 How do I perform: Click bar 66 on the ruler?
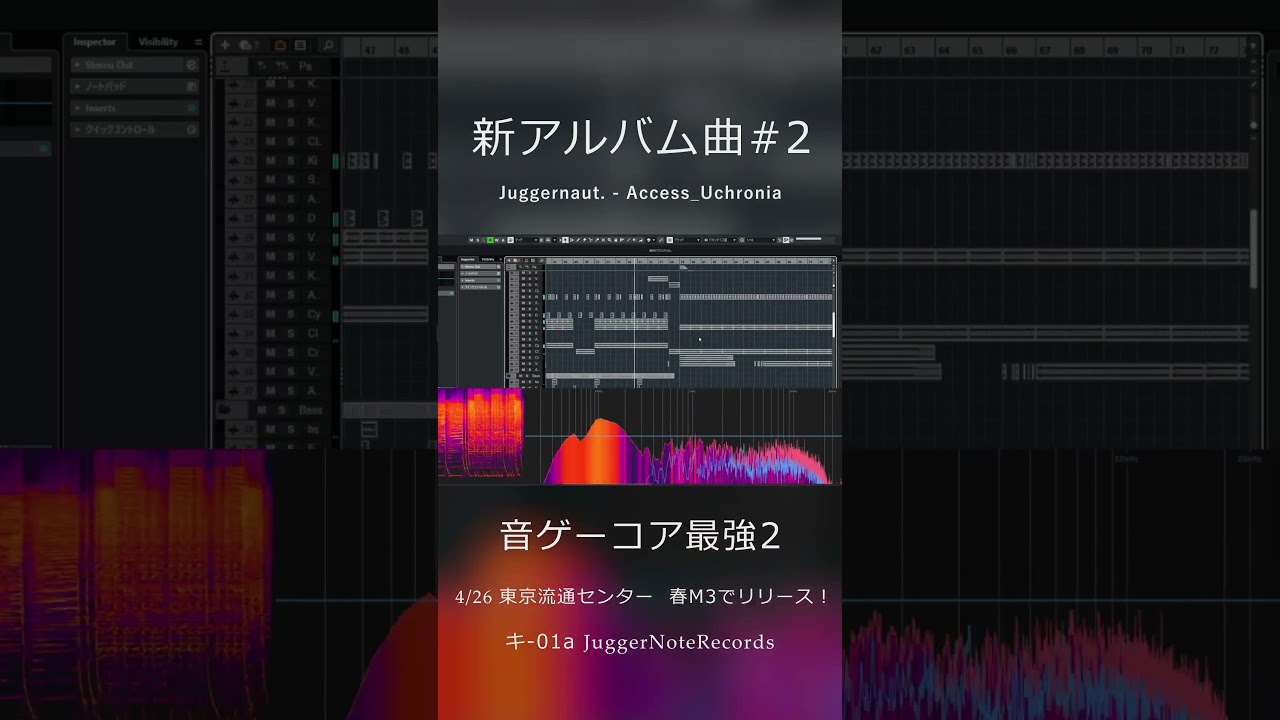[x=1011, y=50]
